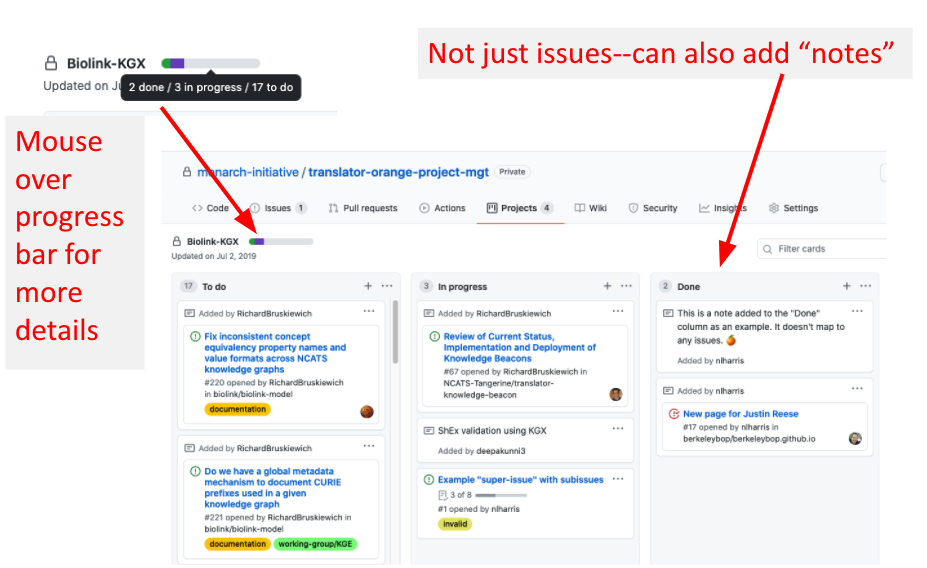
Task: Open issue Review of Current Status of Knowledge Beacons
Action: tap(520, 348)
